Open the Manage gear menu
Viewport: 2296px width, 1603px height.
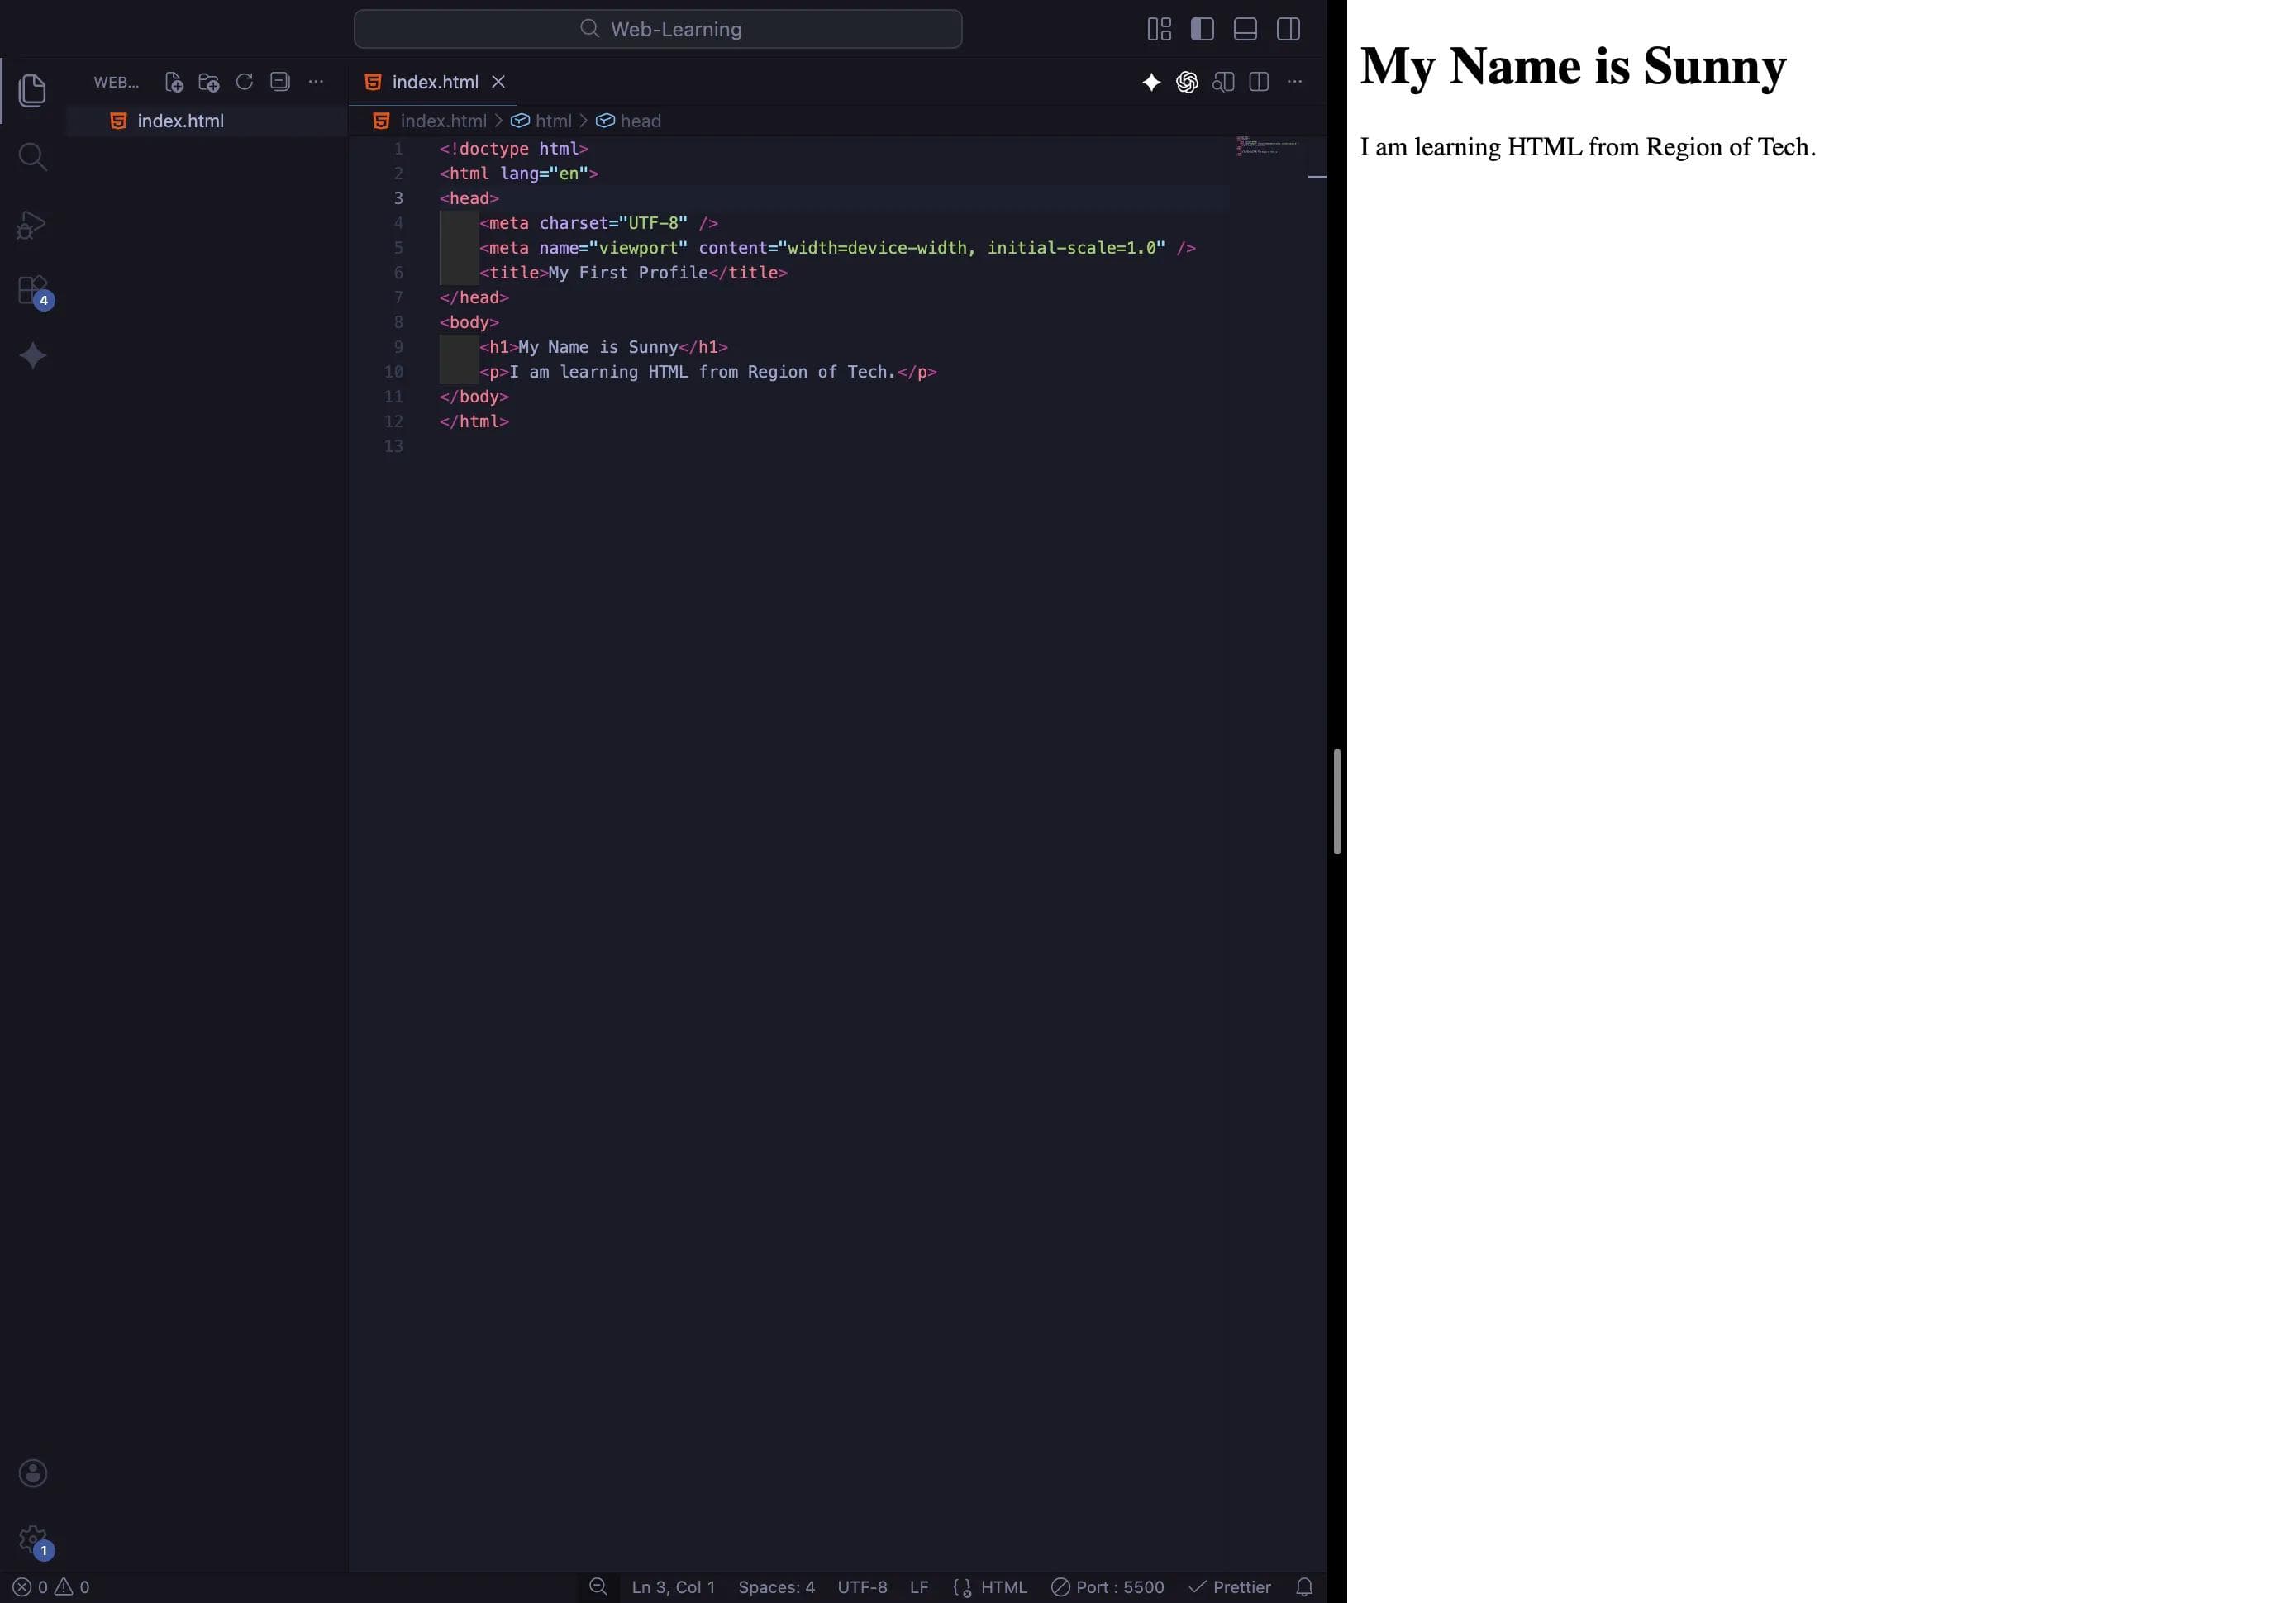(32, 1538)
